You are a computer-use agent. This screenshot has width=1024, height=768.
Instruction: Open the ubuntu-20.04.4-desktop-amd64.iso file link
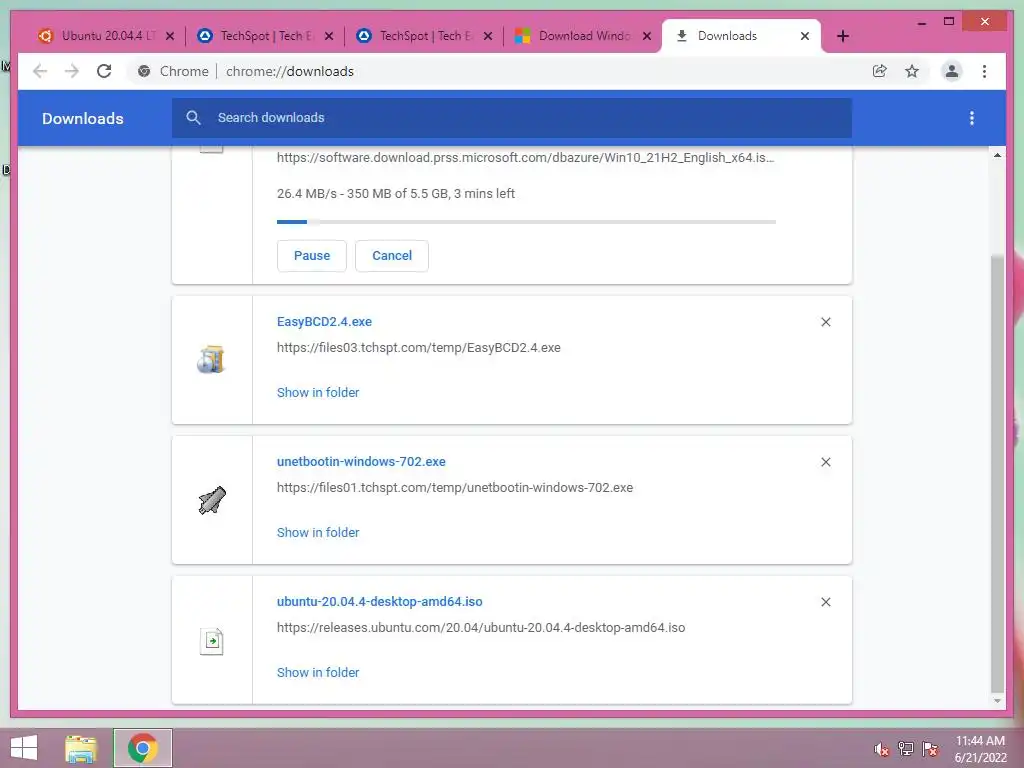coord(379,601)
